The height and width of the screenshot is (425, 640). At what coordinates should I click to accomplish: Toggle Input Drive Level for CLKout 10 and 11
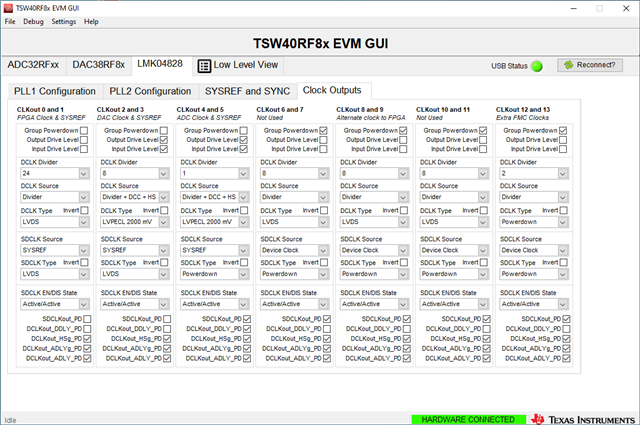[483, 149]
